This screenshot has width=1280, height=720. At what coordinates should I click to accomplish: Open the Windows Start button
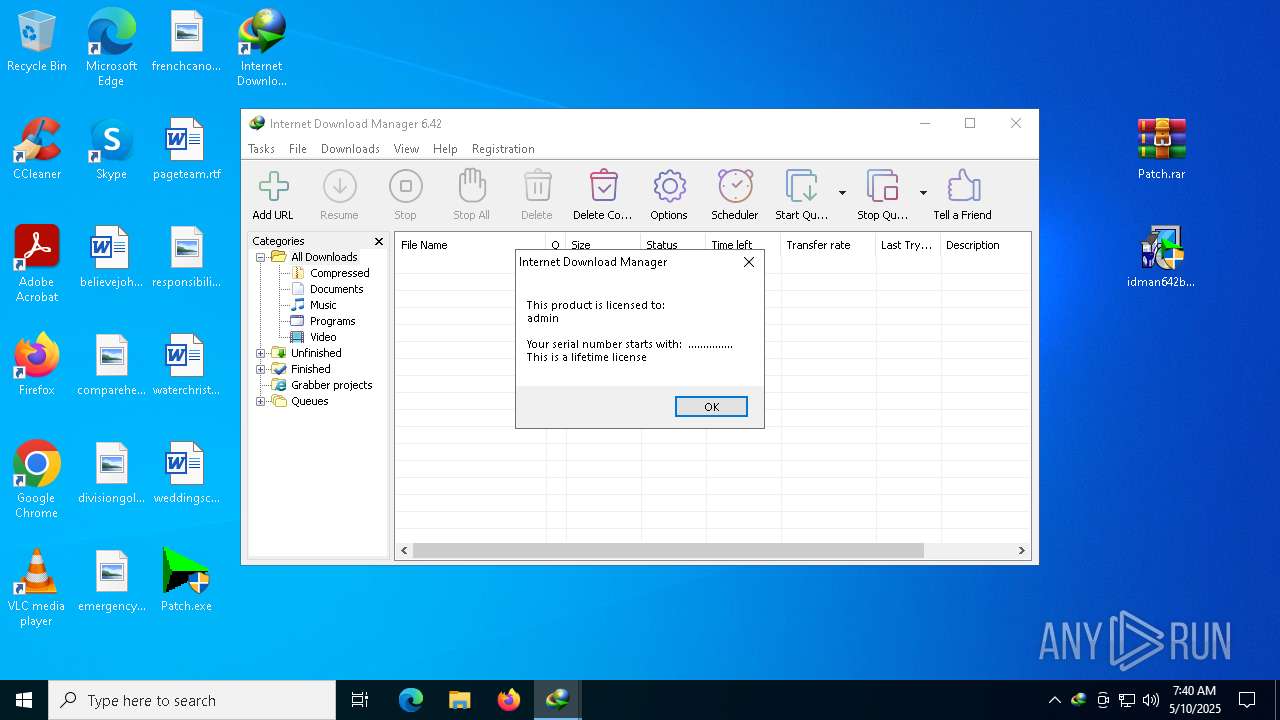pyautogui.click(x=24, y=700)
